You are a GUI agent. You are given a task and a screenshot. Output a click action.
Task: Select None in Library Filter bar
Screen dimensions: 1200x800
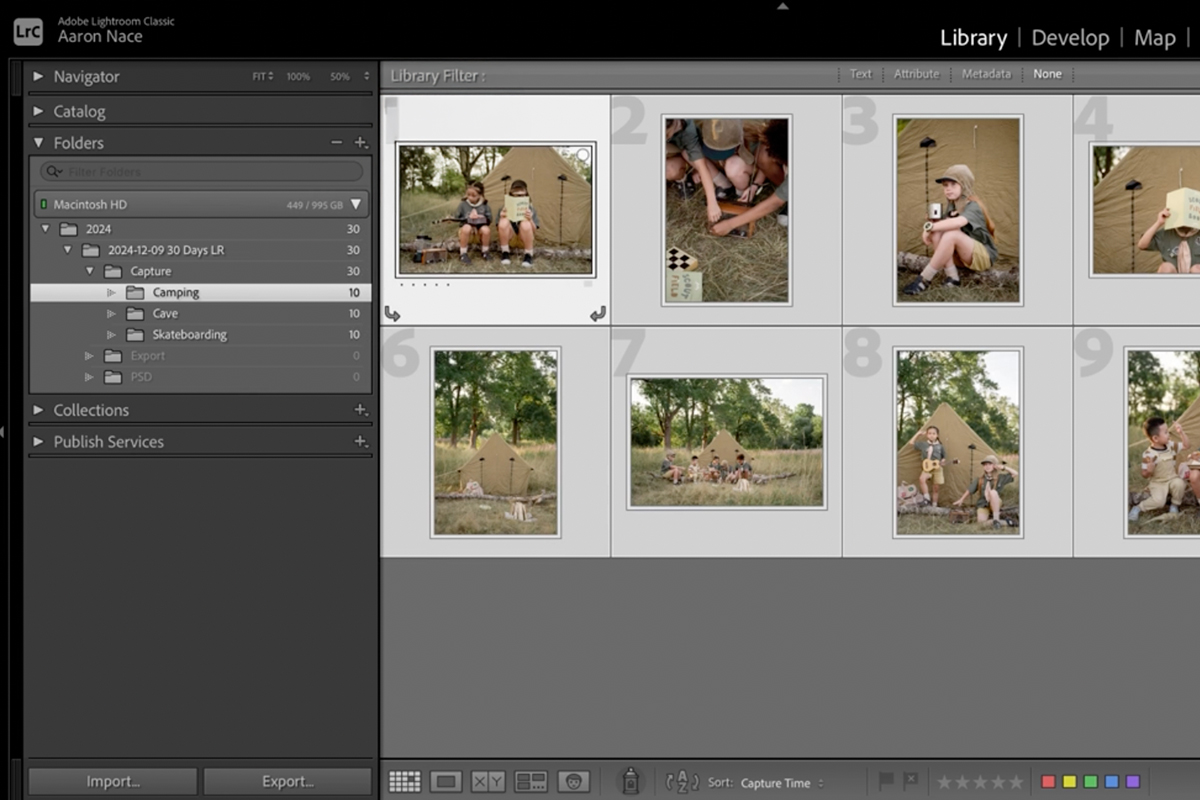1047,74
